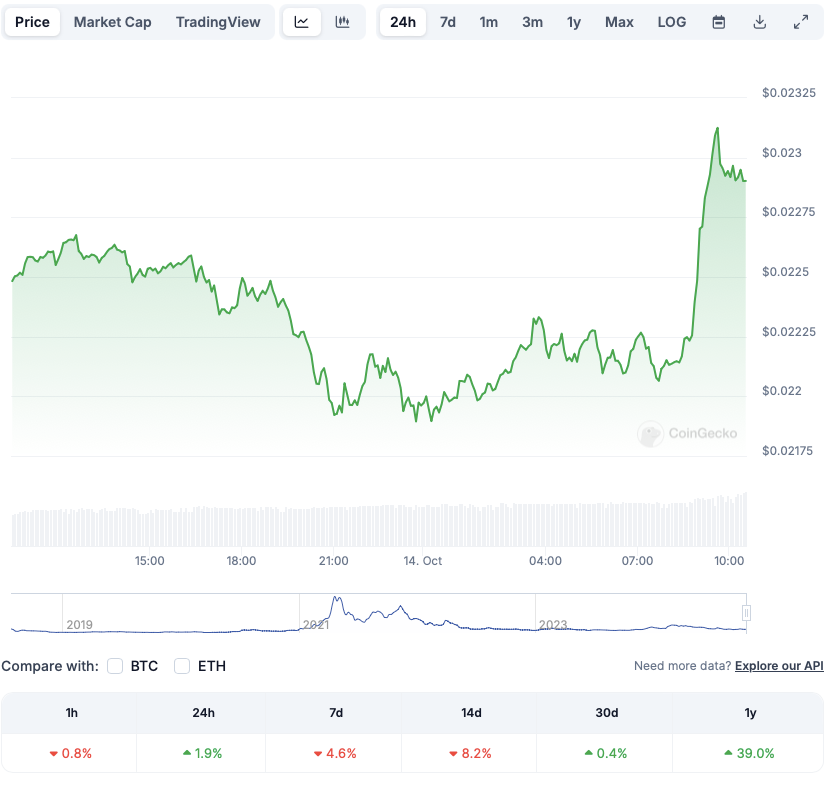Set chart range to 7d
833x788 pixels.
[448, 22]
